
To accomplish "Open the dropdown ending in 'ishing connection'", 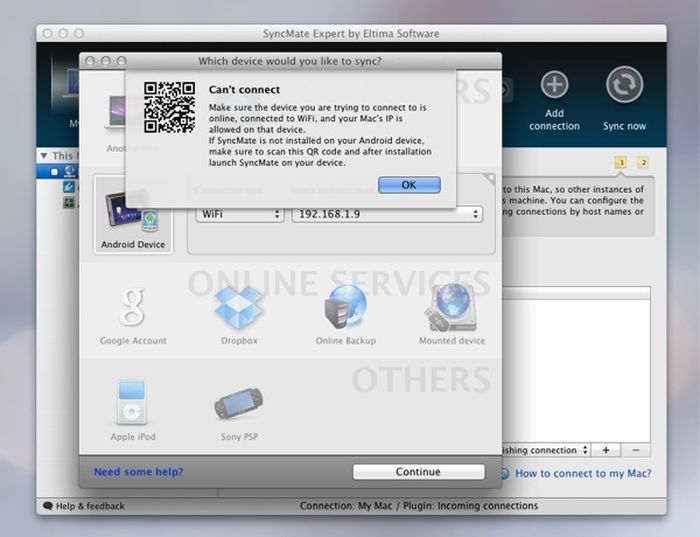I will (x=546, y=450).
